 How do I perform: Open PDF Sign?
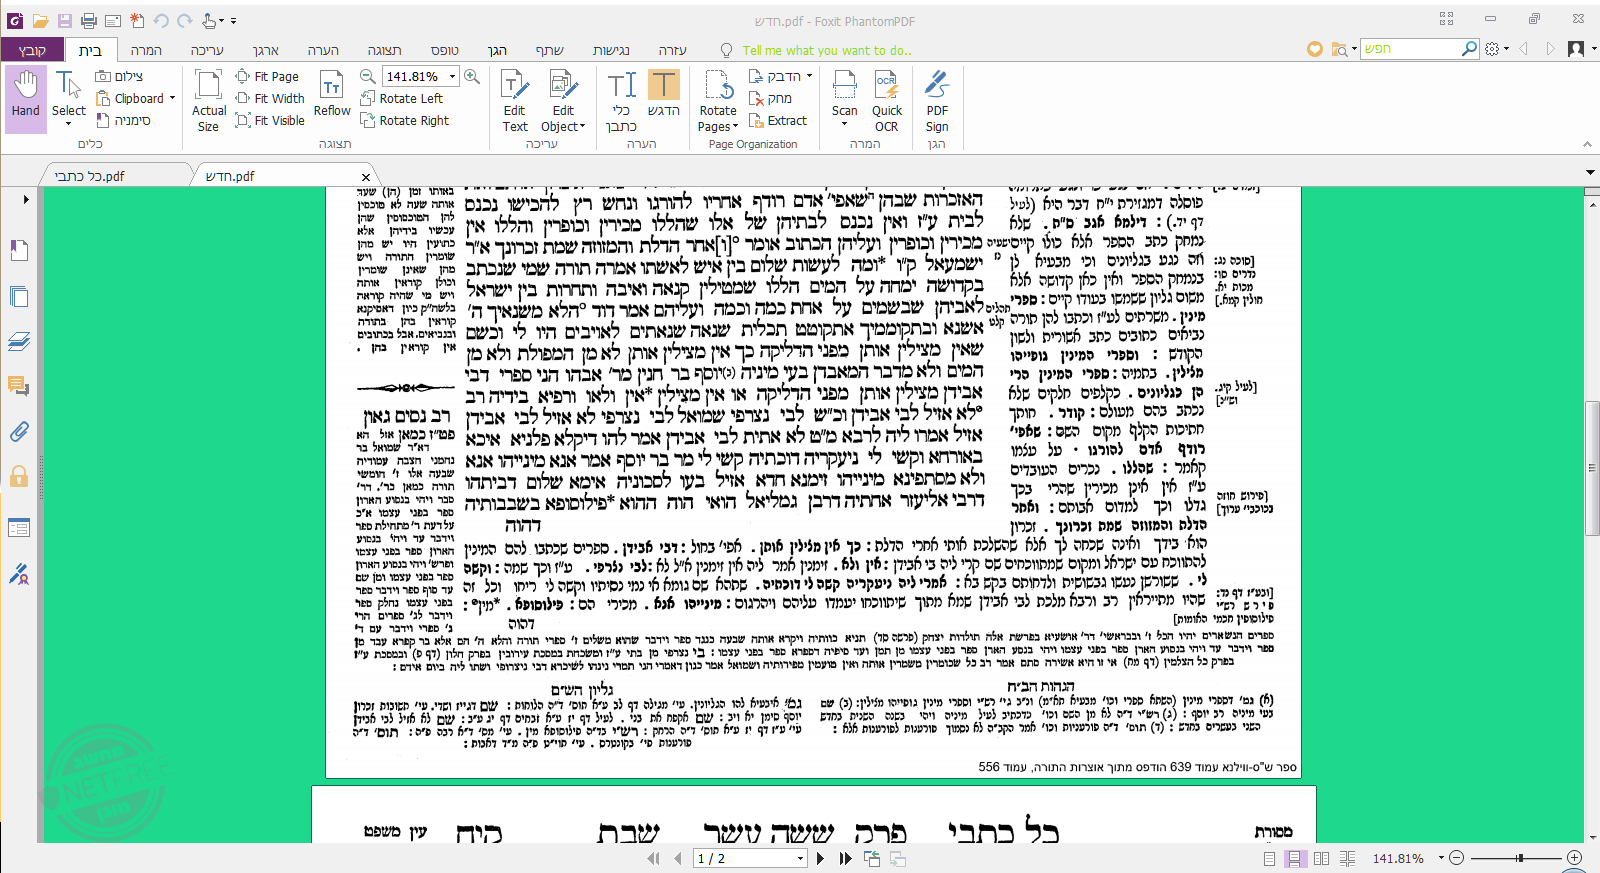[x=937, y=100]
